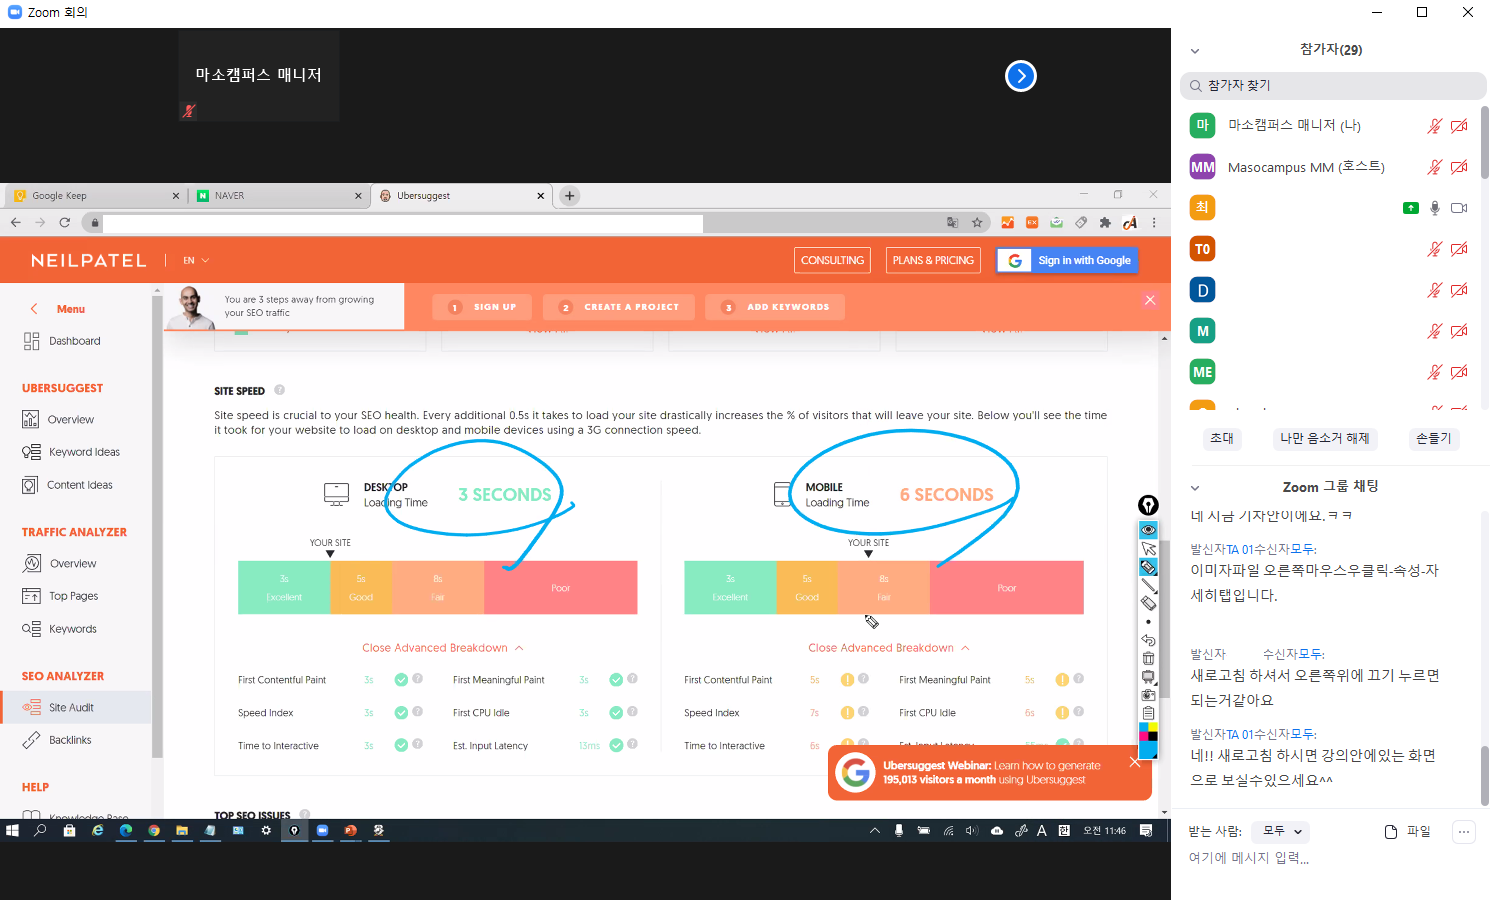Toggle the eye visibility tool in annotation bar
This screenshot has height=900, width=1490.
point(1148,530)
